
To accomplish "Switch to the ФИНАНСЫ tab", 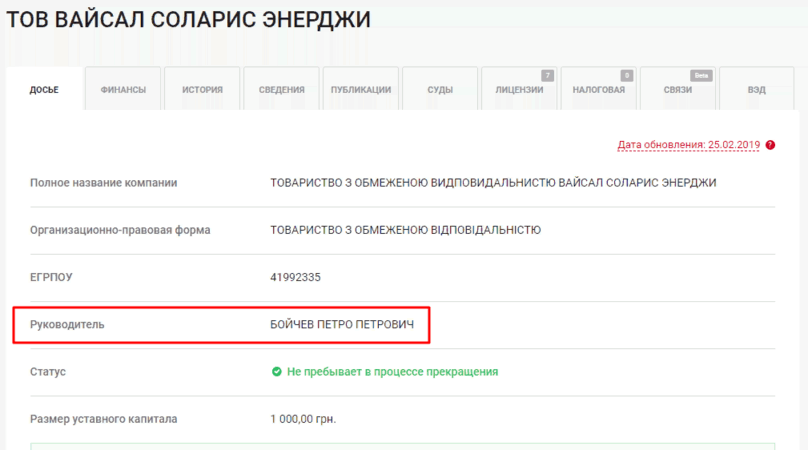I will coord(123,89).
